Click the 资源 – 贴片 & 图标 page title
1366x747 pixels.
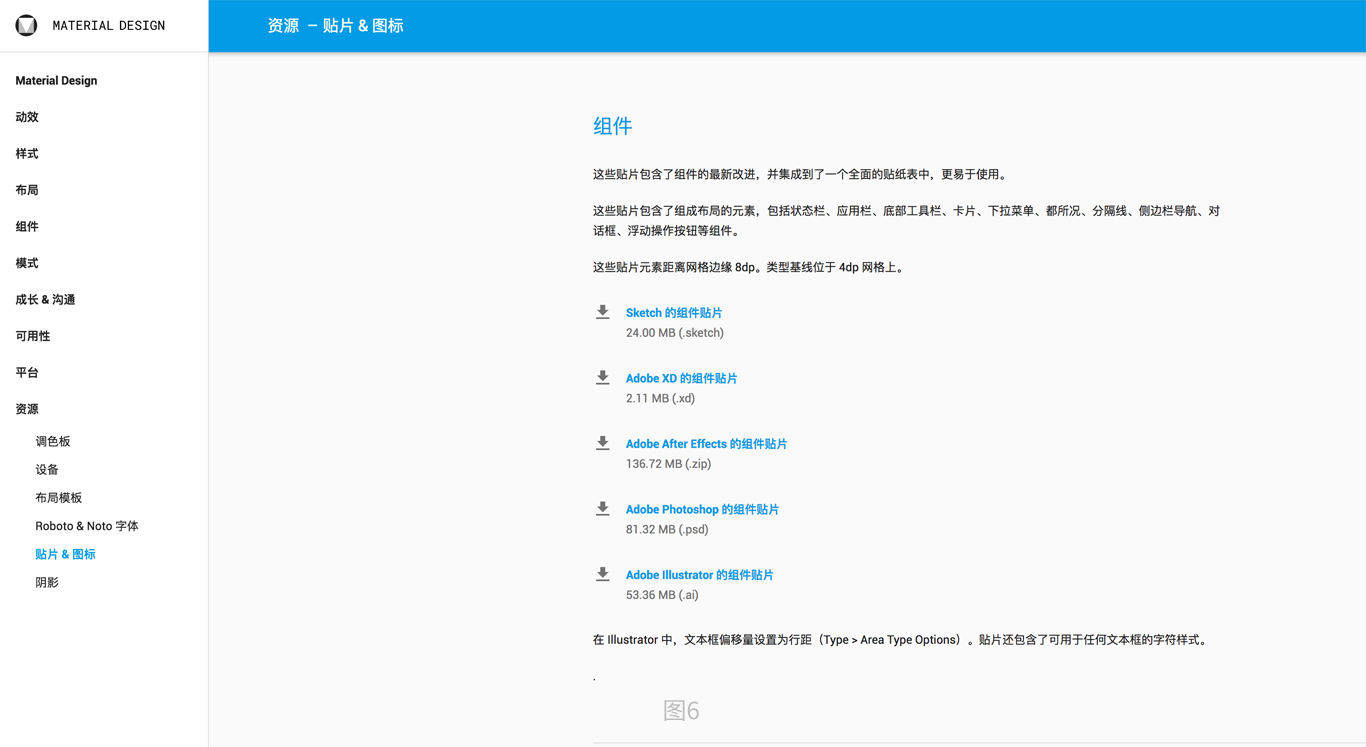point(335,26)
